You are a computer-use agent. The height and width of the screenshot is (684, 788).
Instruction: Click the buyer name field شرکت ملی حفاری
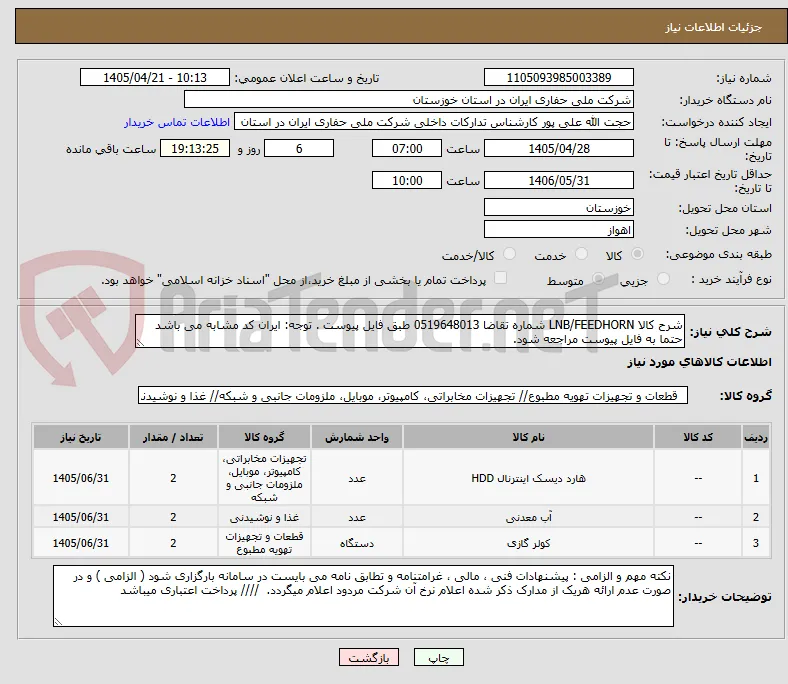click(409, 100)
